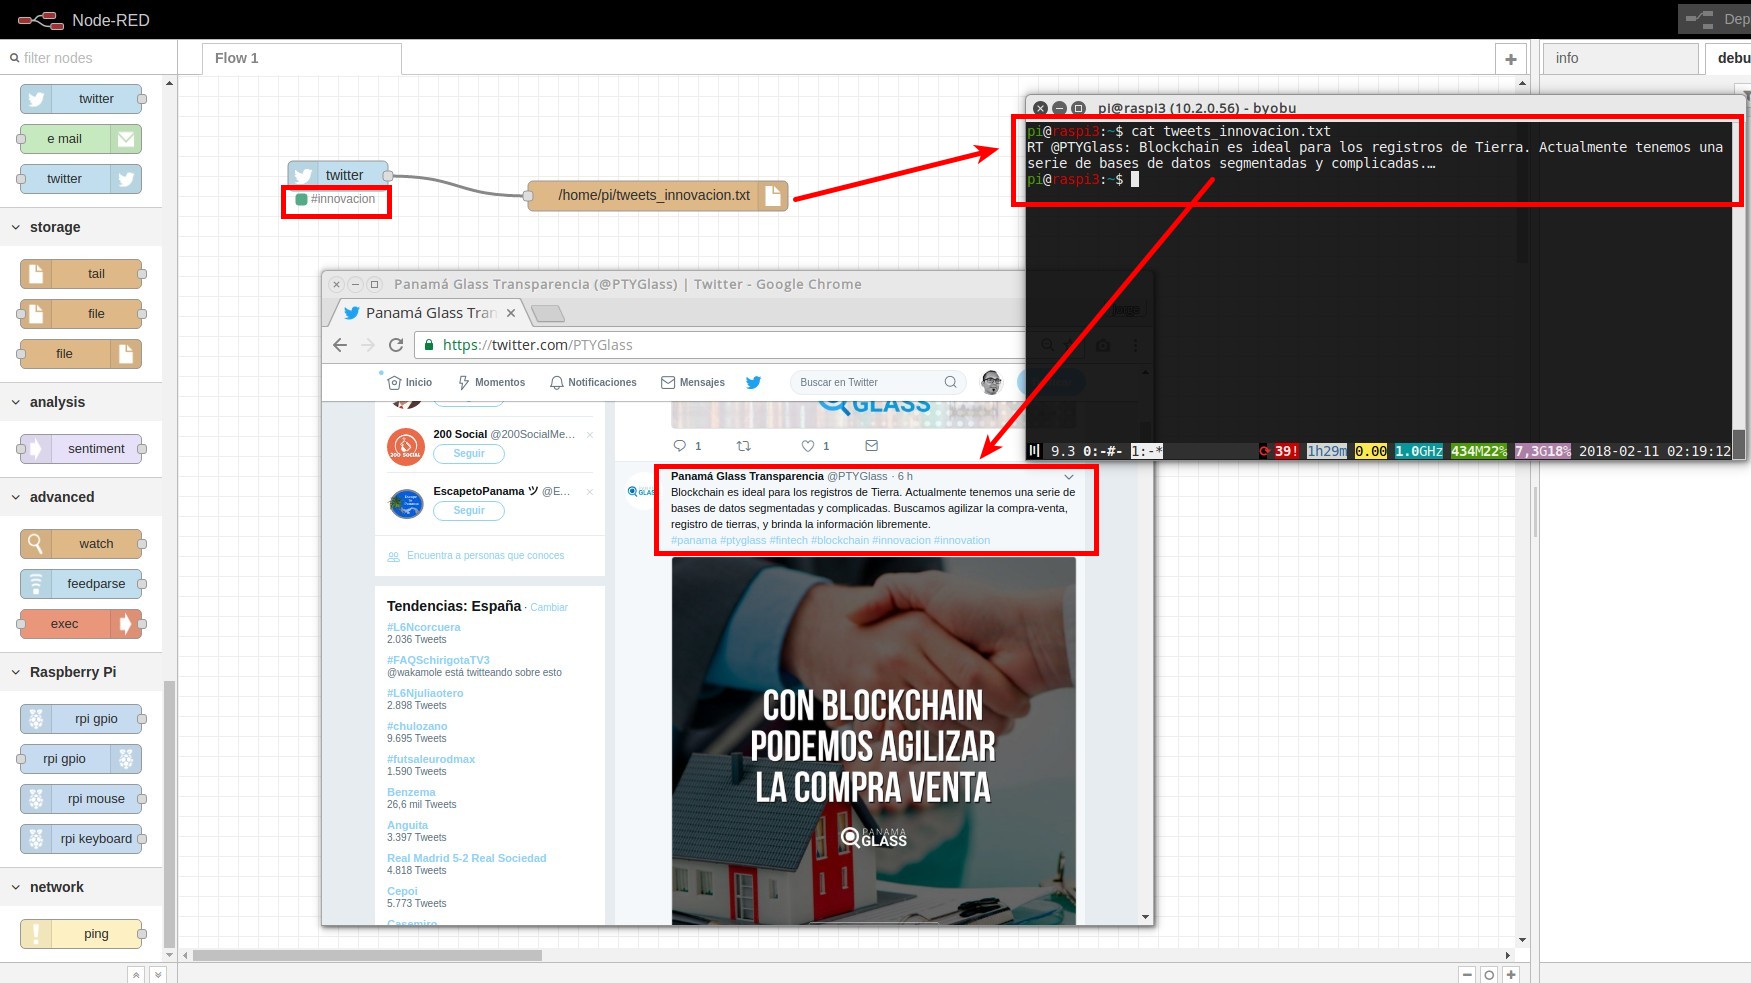This screenshot has width=1751, height=983.
Task: Collapse the analysis palette category
Action: 16,402
